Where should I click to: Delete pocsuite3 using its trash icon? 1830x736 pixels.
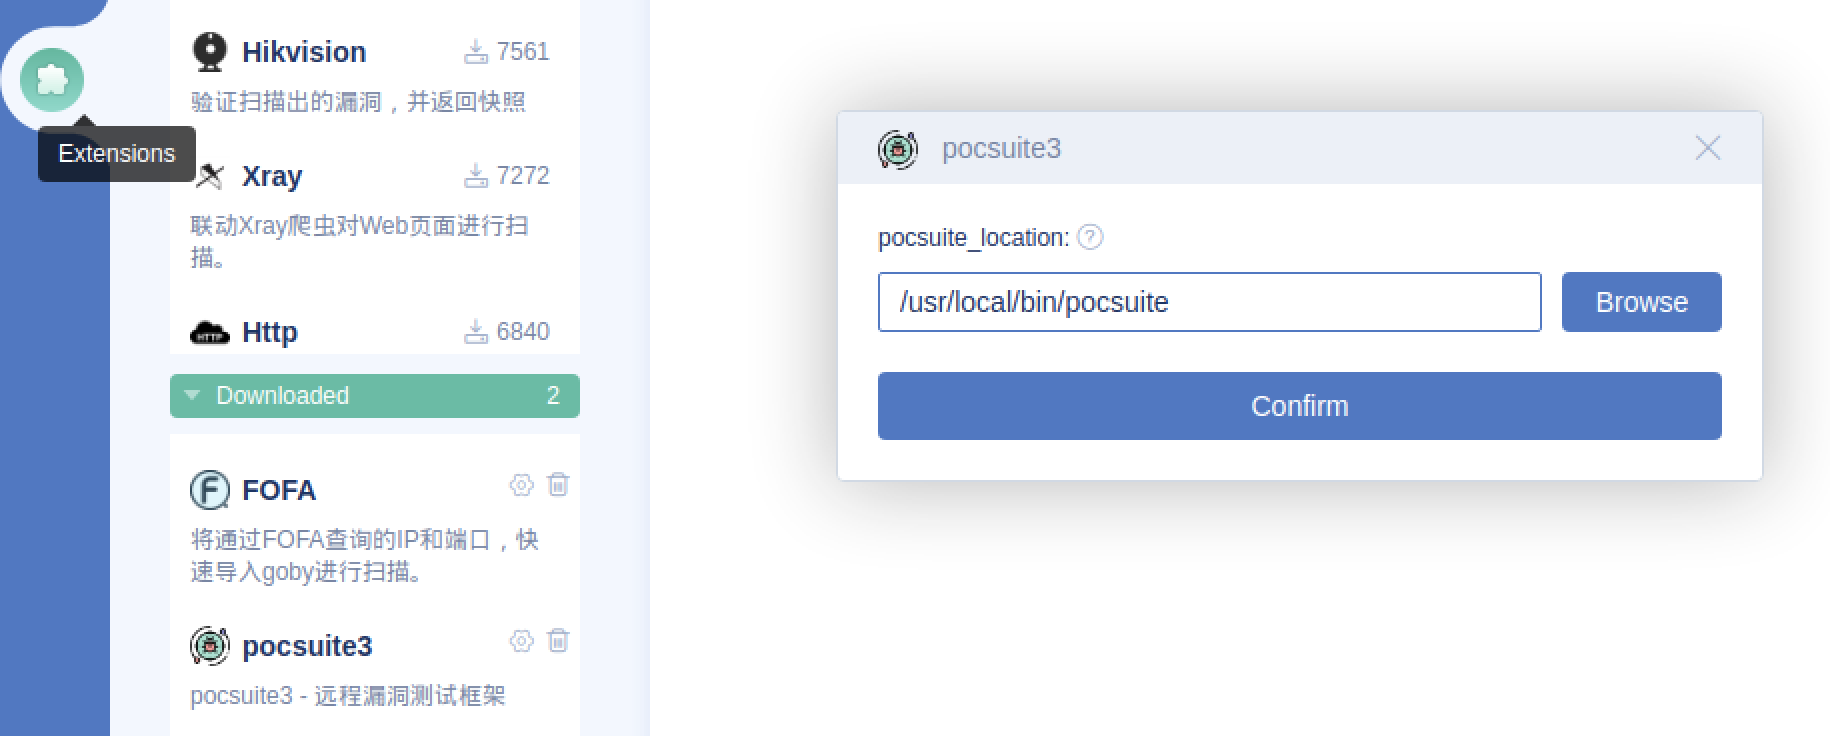click(559, 642)
